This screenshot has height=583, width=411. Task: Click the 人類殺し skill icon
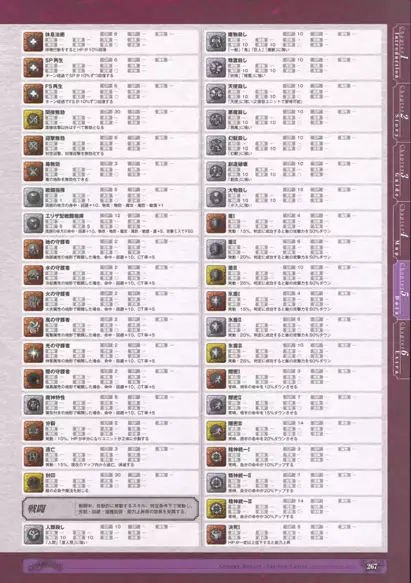pos(33,534)
